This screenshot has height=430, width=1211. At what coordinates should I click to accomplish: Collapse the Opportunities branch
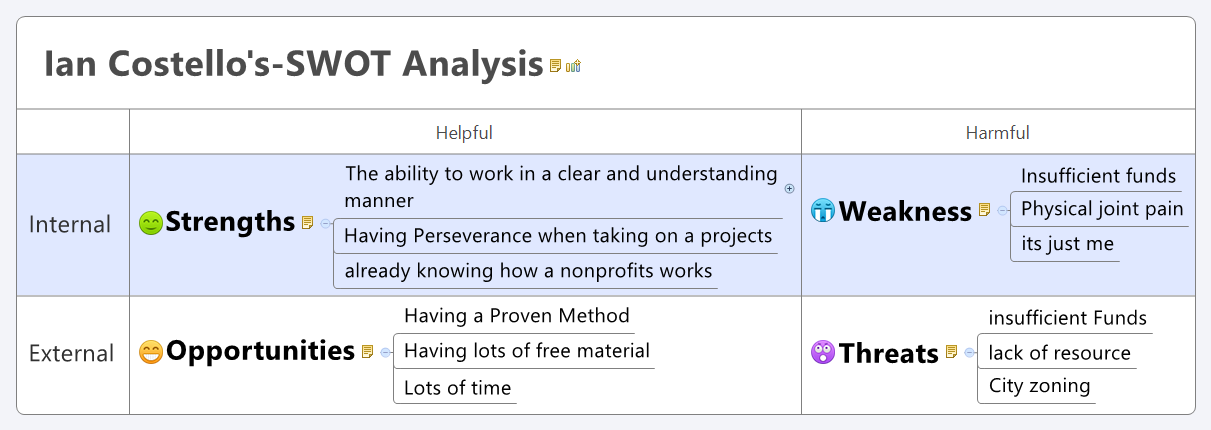[x=385, y=352]
